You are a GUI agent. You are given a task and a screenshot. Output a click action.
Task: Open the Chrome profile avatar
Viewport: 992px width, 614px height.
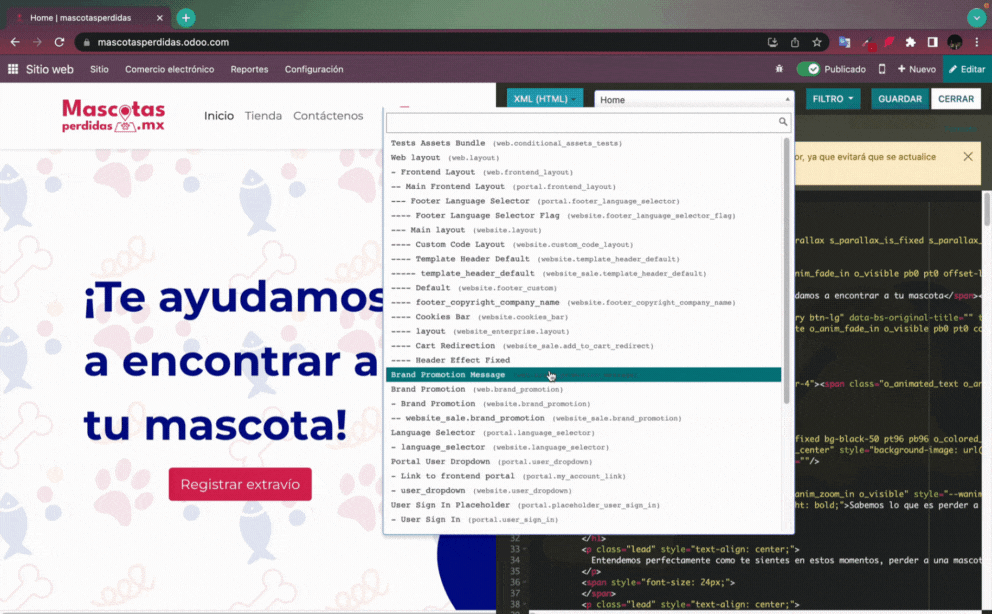(955, 42)
